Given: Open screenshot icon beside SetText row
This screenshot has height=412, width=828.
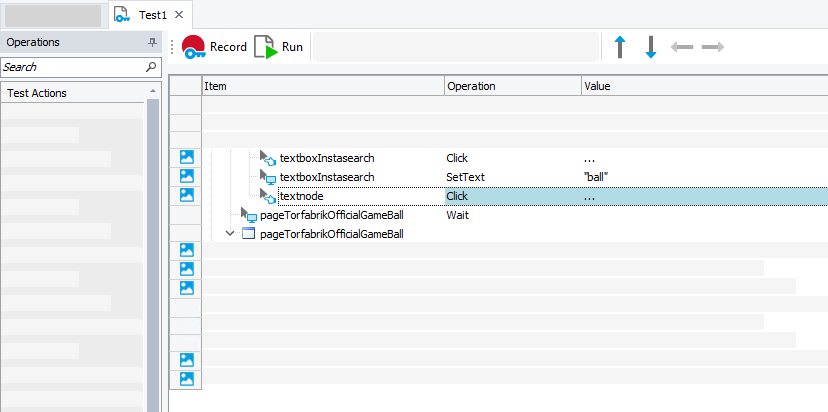Looking at the screenshot, I should point(186,177).
